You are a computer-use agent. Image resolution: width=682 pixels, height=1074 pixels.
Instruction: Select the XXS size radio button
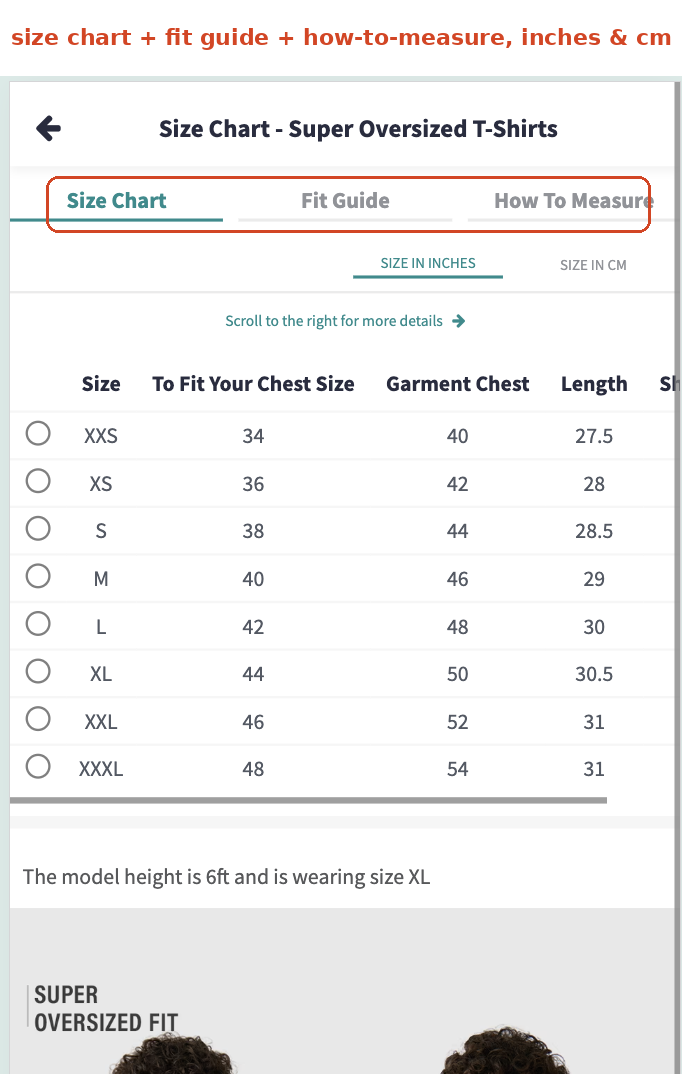(38, 433)
